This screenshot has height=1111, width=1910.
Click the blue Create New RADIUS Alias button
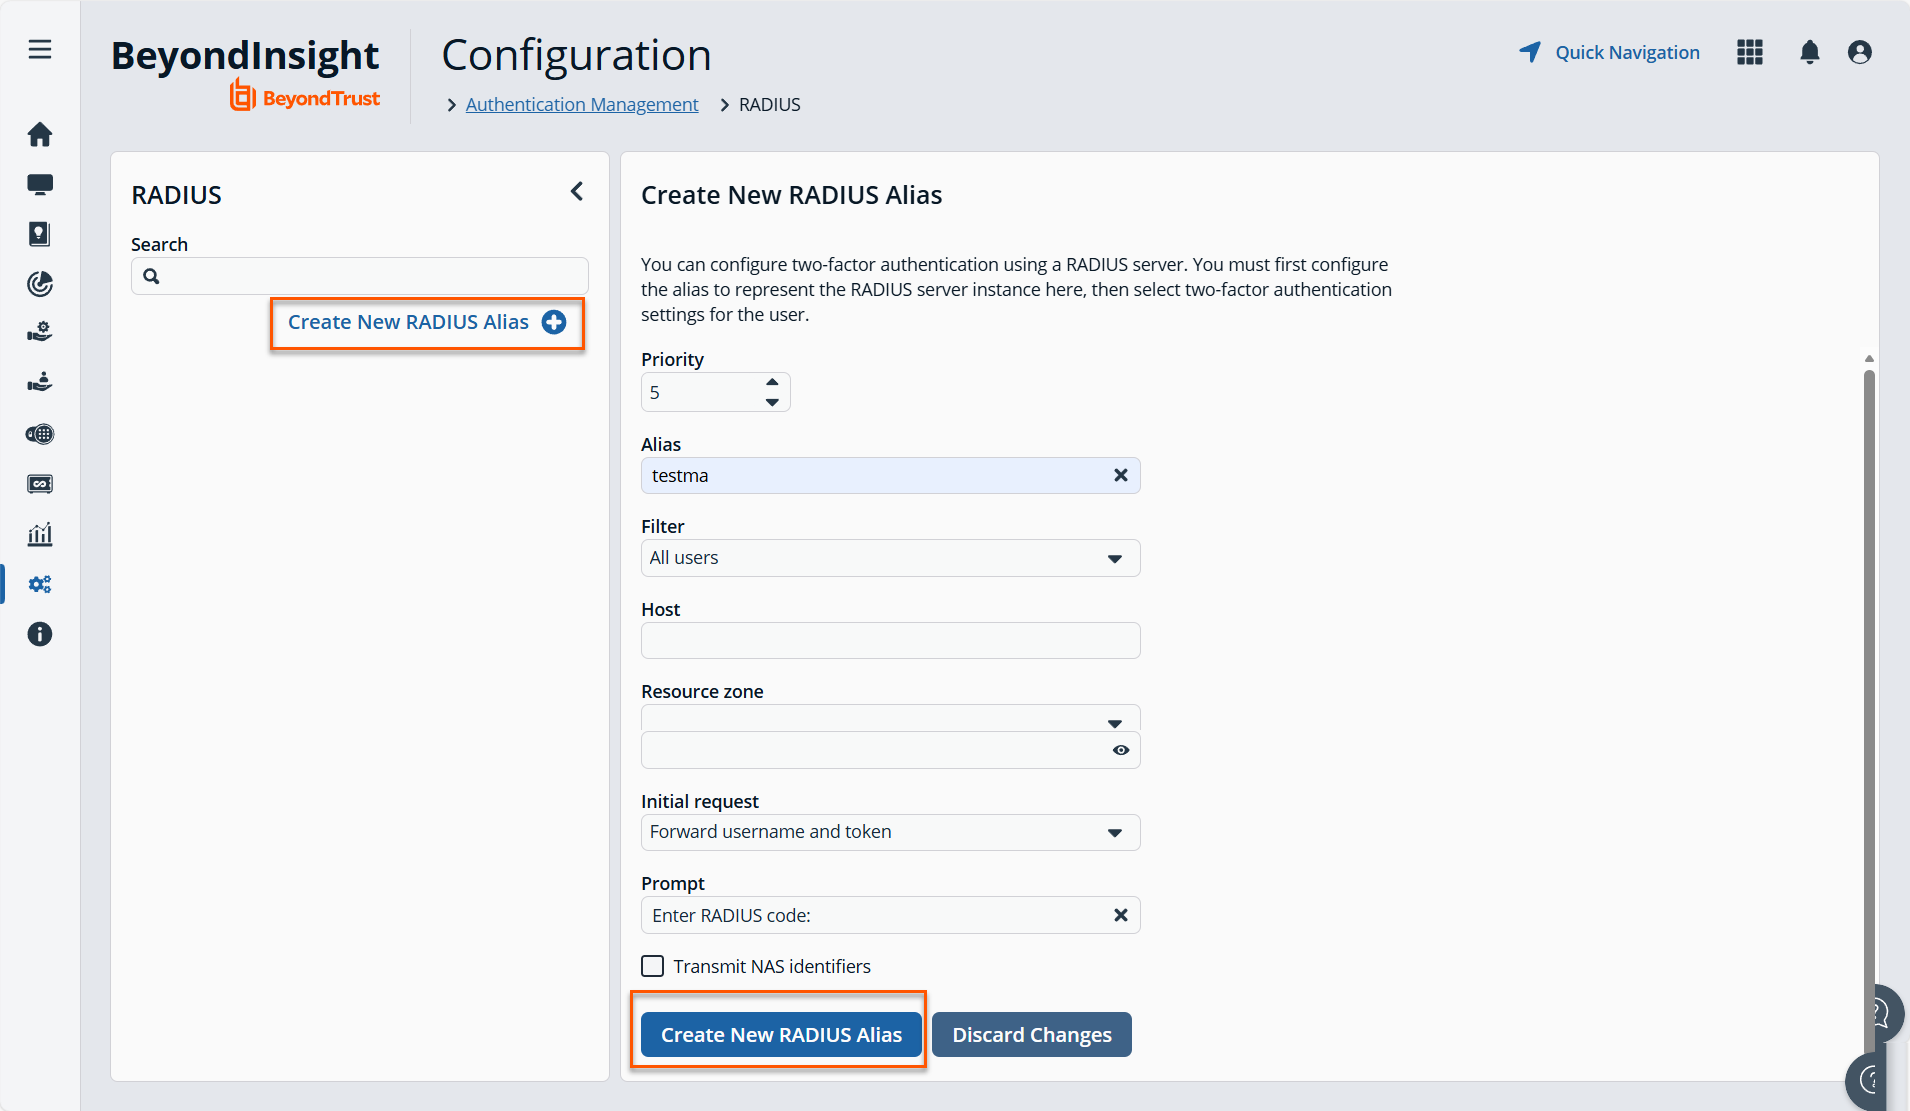click(781, 1035)
